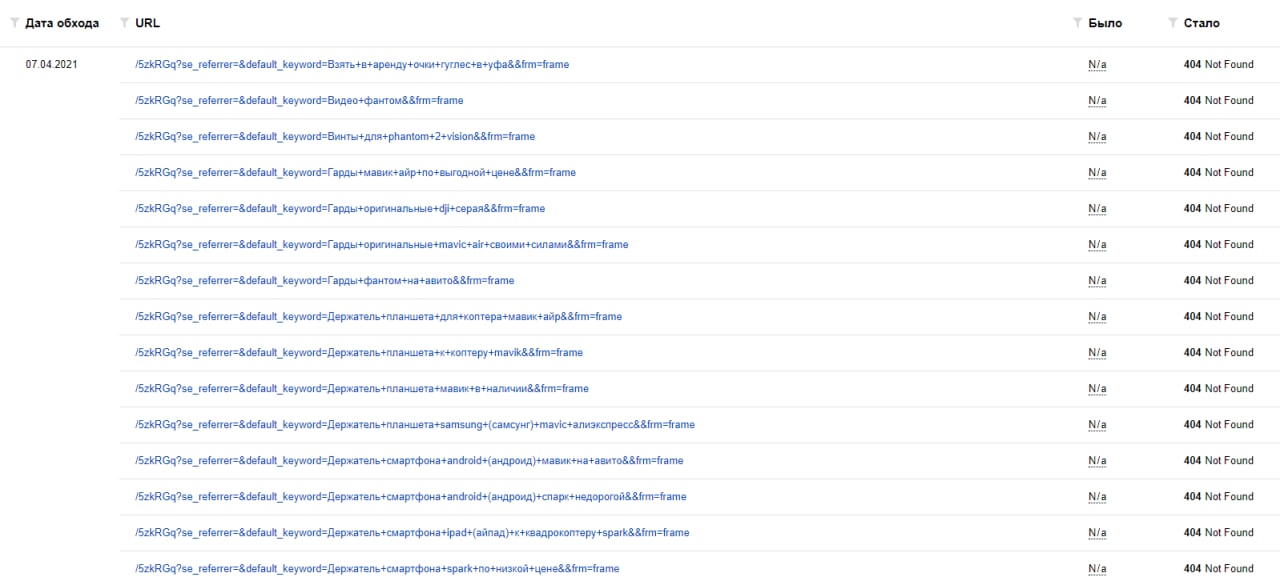Click N/a in the Взять+в+аренду+очки row
1280x585 pixels.
1097,64
